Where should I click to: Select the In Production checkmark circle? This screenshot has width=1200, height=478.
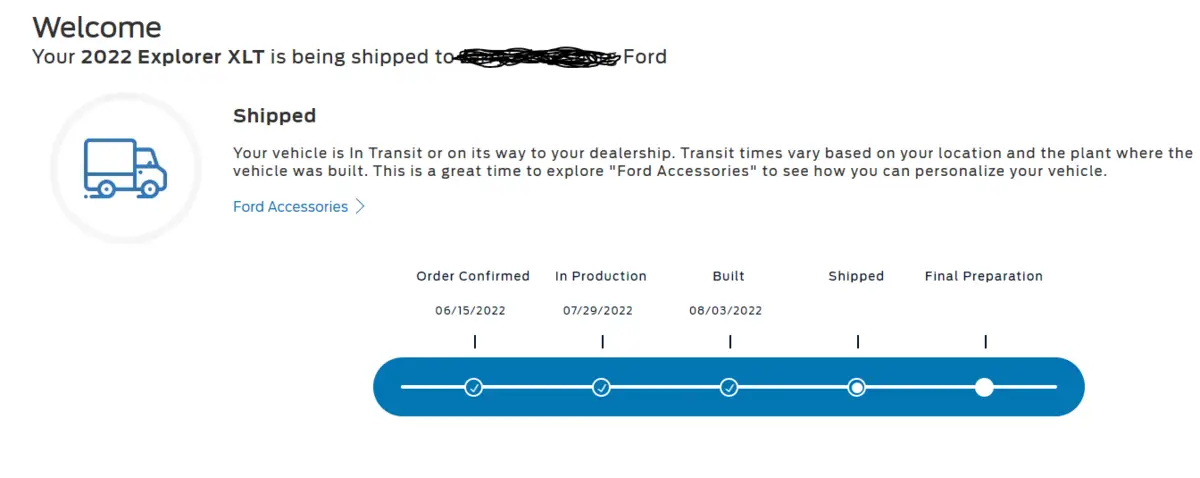click(x=602, y=387)
